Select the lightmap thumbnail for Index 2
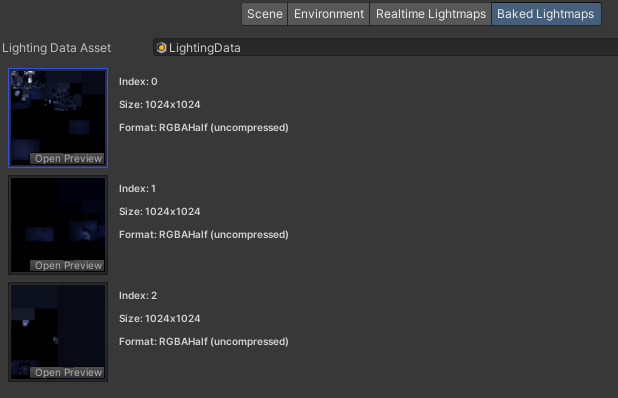618x398 pixels. [58, 332]
